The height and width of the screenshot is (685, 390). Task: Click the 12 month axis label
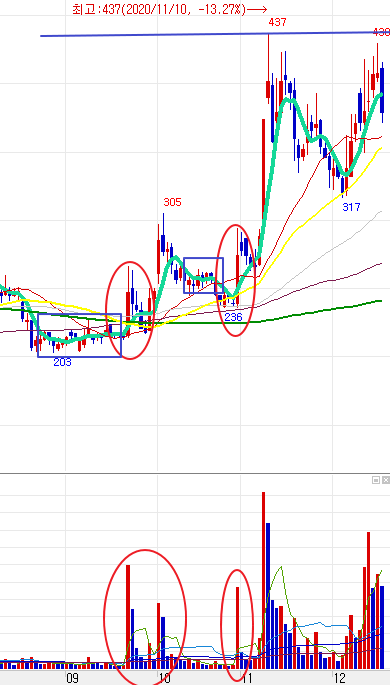pyautogui.click(x=339, y=678)
